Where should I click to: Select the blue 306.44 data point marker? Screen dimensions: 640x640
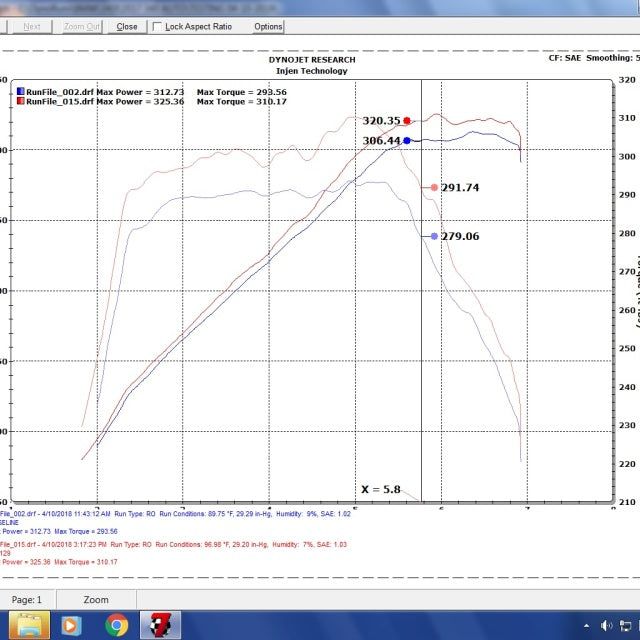click(x=407, y=141)
